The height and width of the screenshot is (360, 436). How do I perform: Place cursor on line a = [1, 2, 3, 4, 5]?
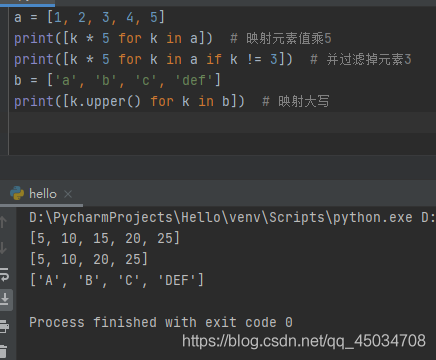point(89,17)
